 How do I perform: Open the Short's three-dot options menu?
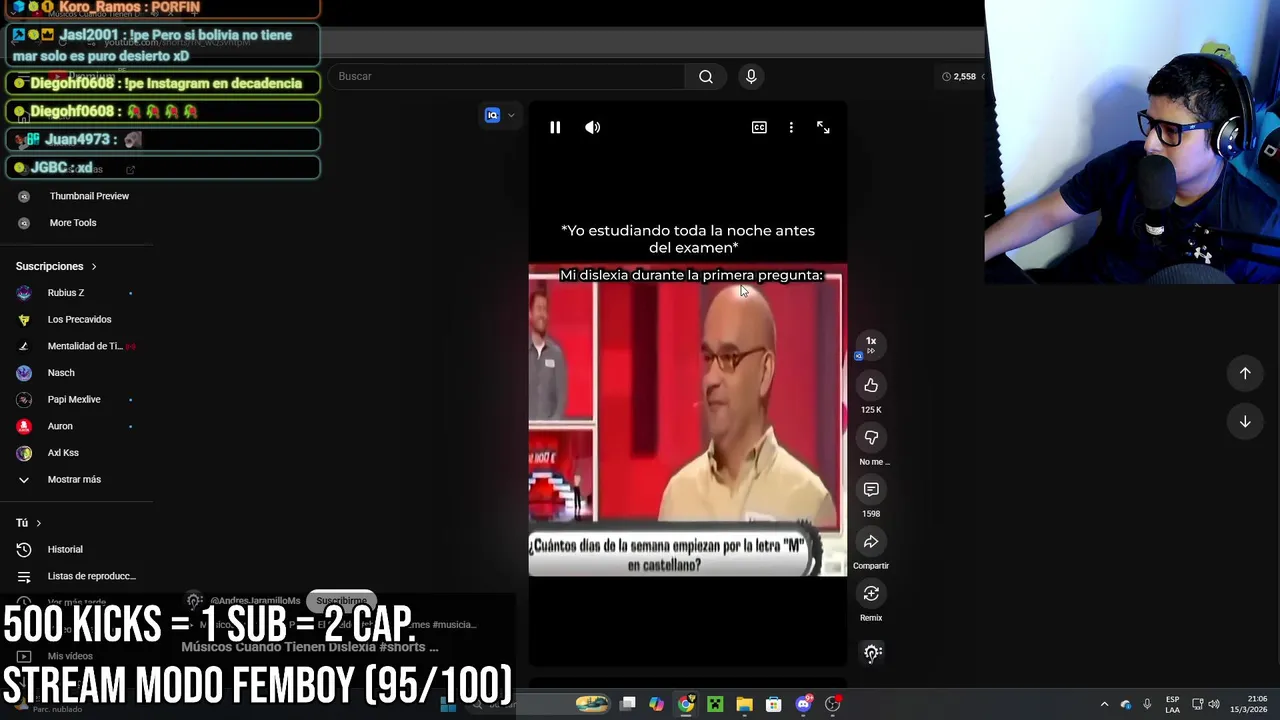(791, 127)
